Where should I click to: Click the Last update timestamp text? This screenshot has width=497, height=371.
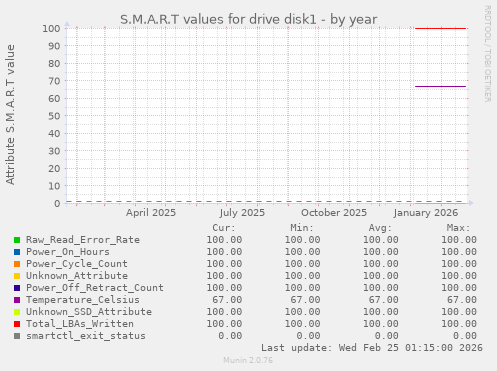coord(372,348)
